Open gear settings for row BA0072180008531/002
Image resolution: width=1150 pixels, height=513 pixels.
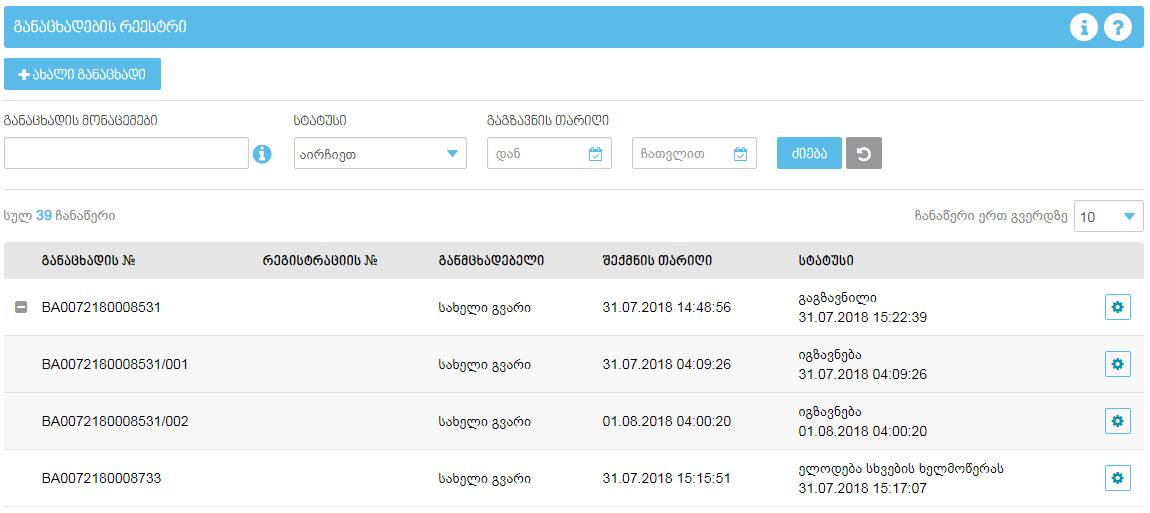(1117, 421)
